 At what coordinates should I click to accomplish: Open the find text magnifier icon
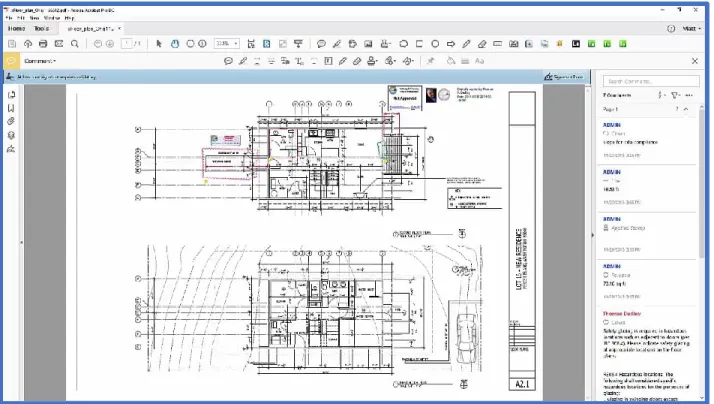point(75,44)
